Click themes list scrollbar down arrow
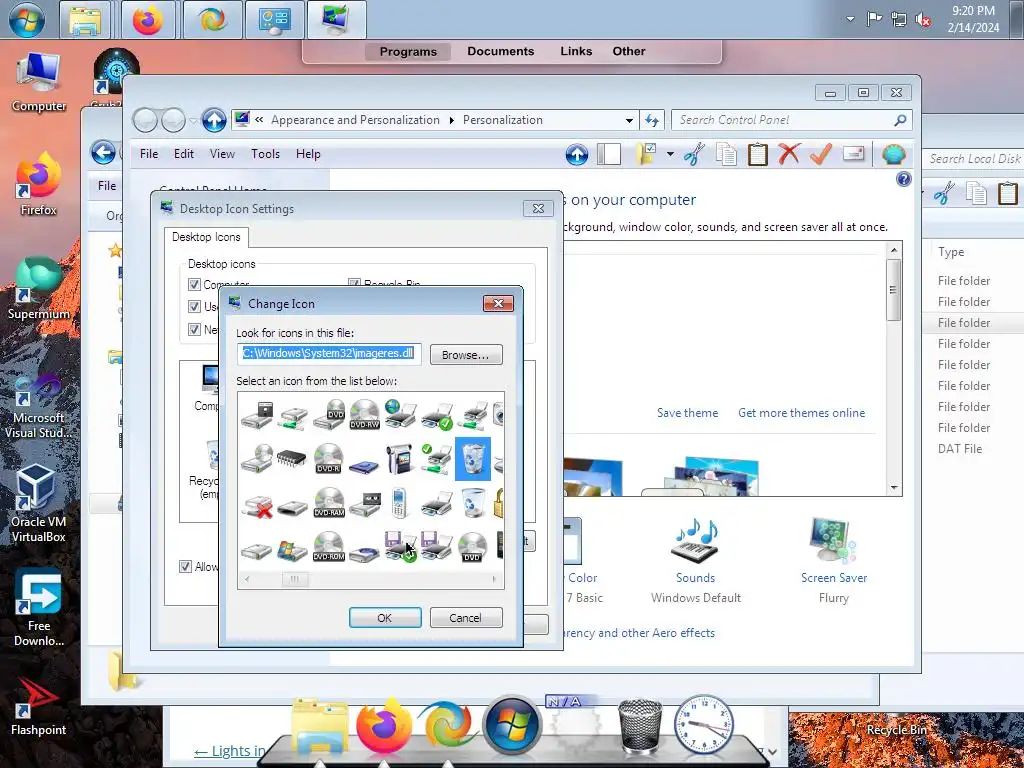The image size is (1024, 768). click(893, 488)
